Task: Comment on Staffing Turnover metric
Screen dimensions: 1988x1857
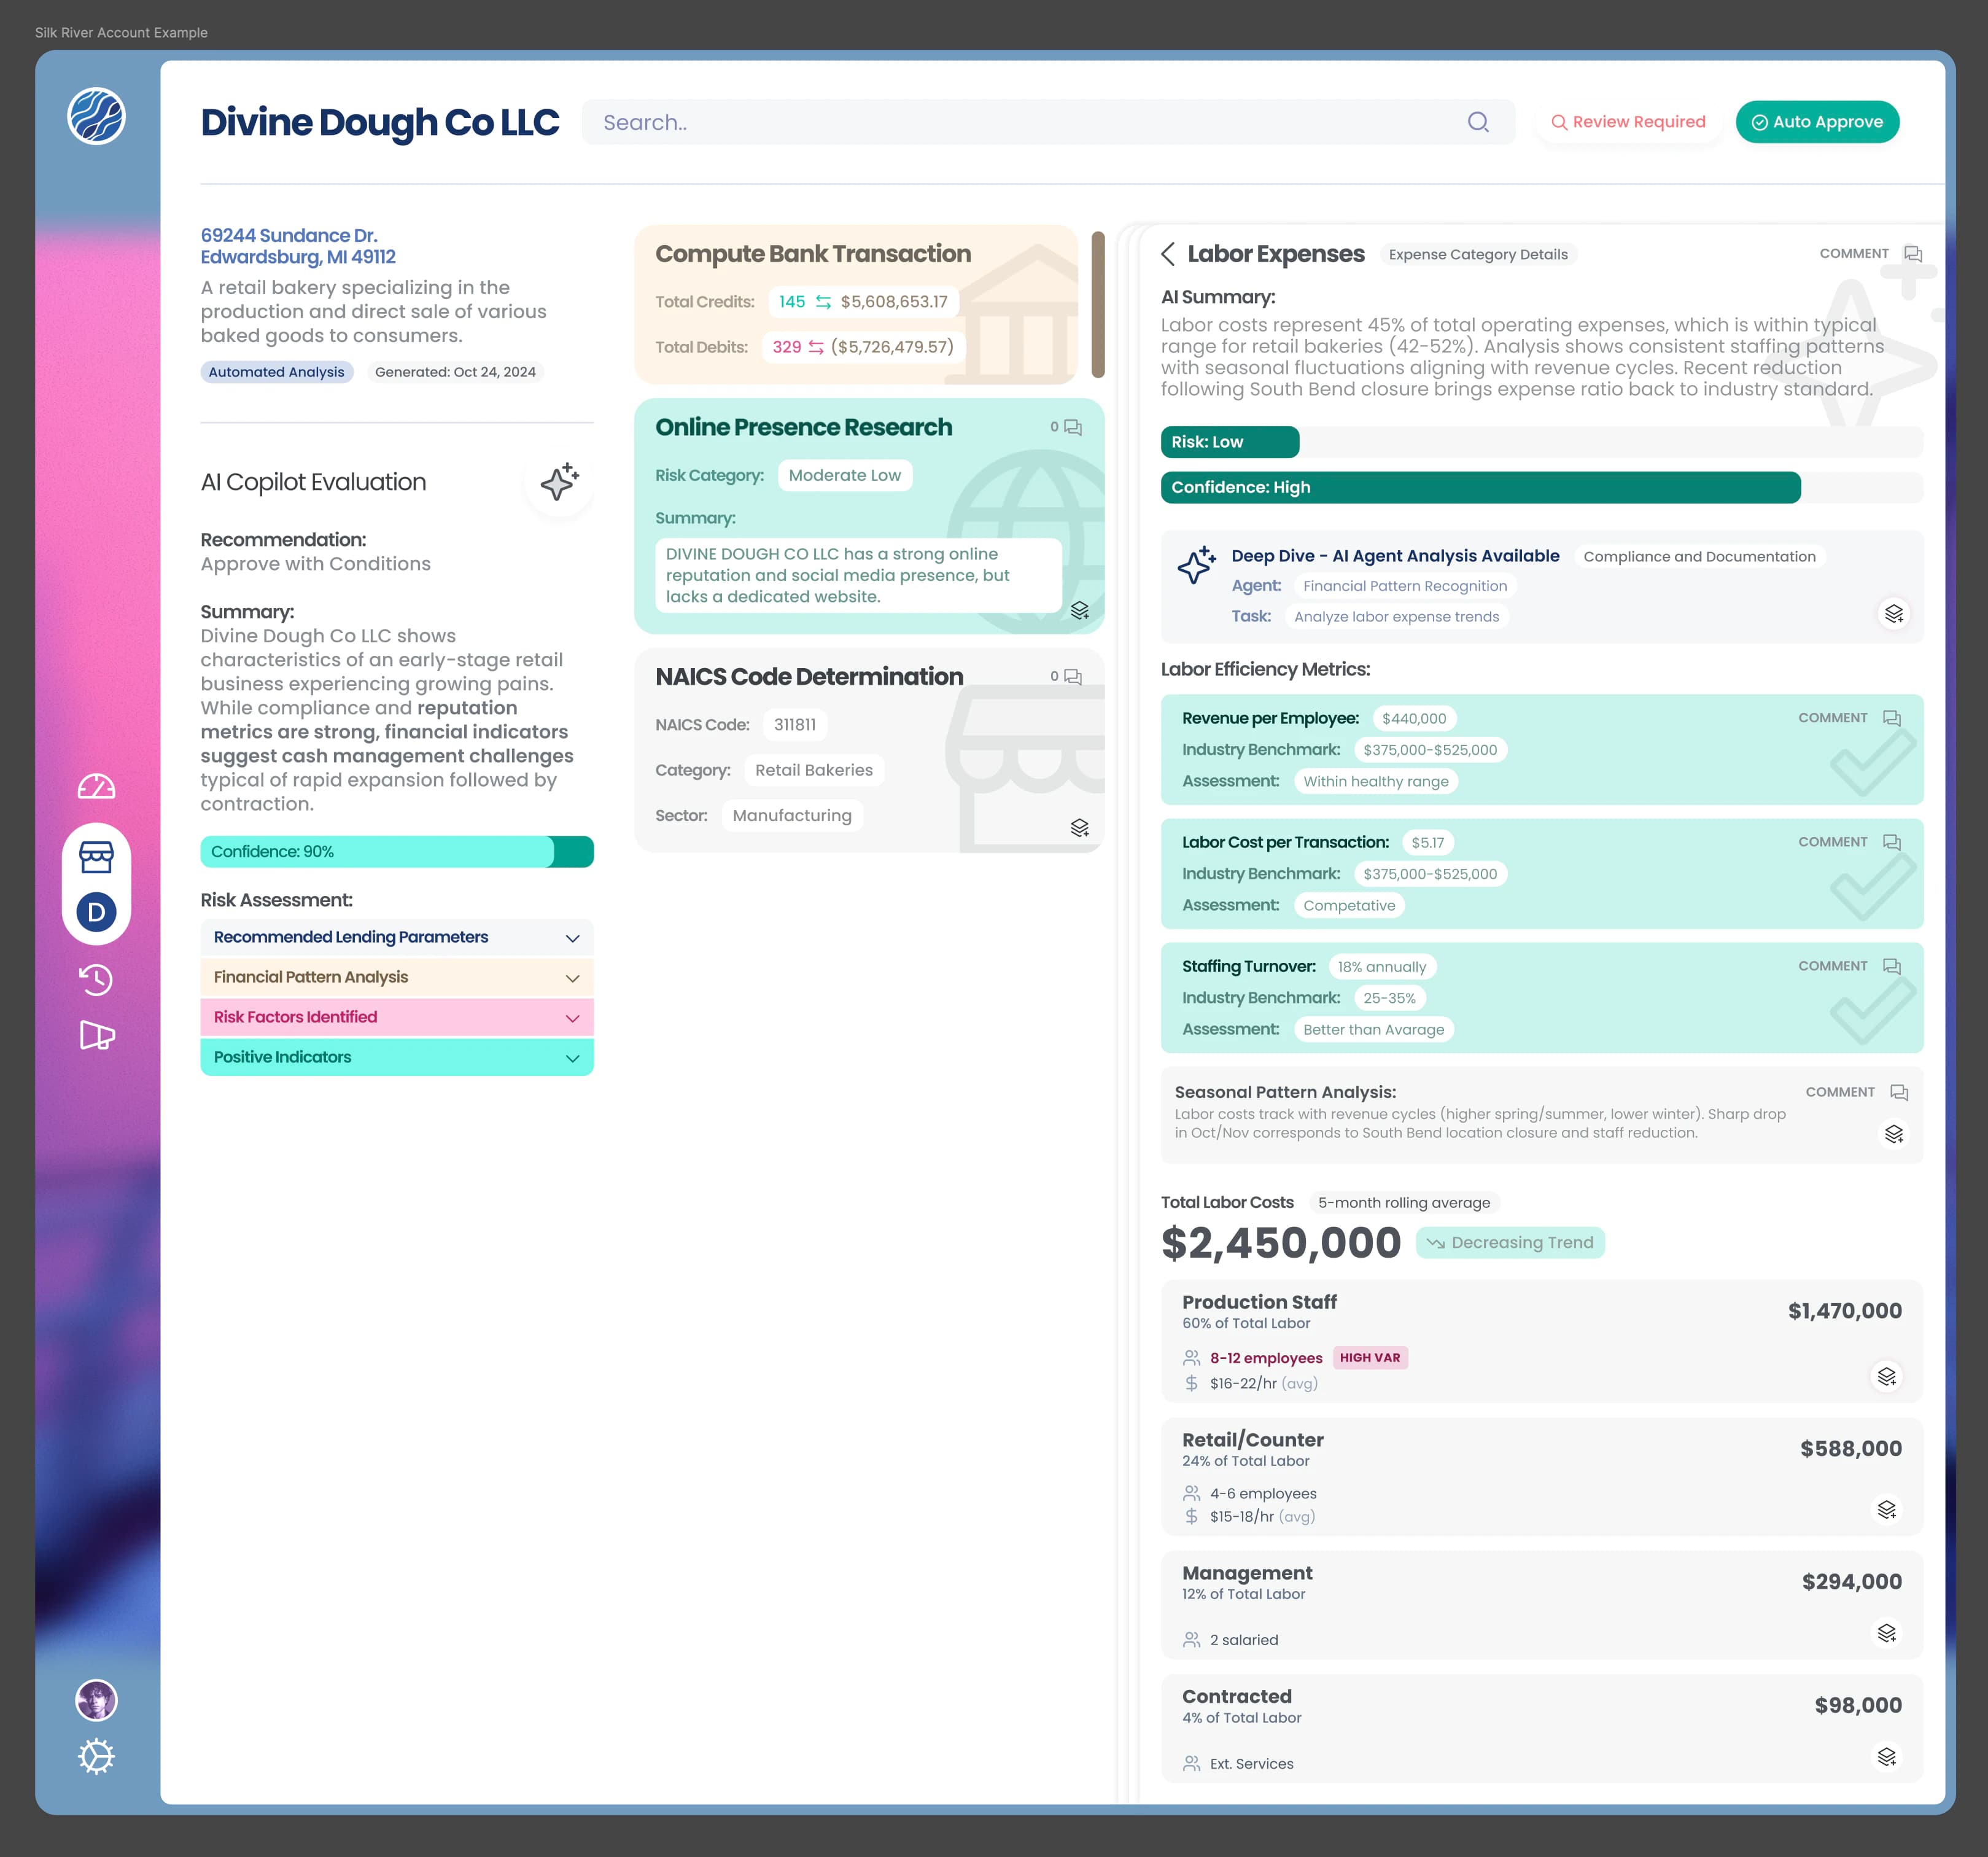Action: [1850, 966]
